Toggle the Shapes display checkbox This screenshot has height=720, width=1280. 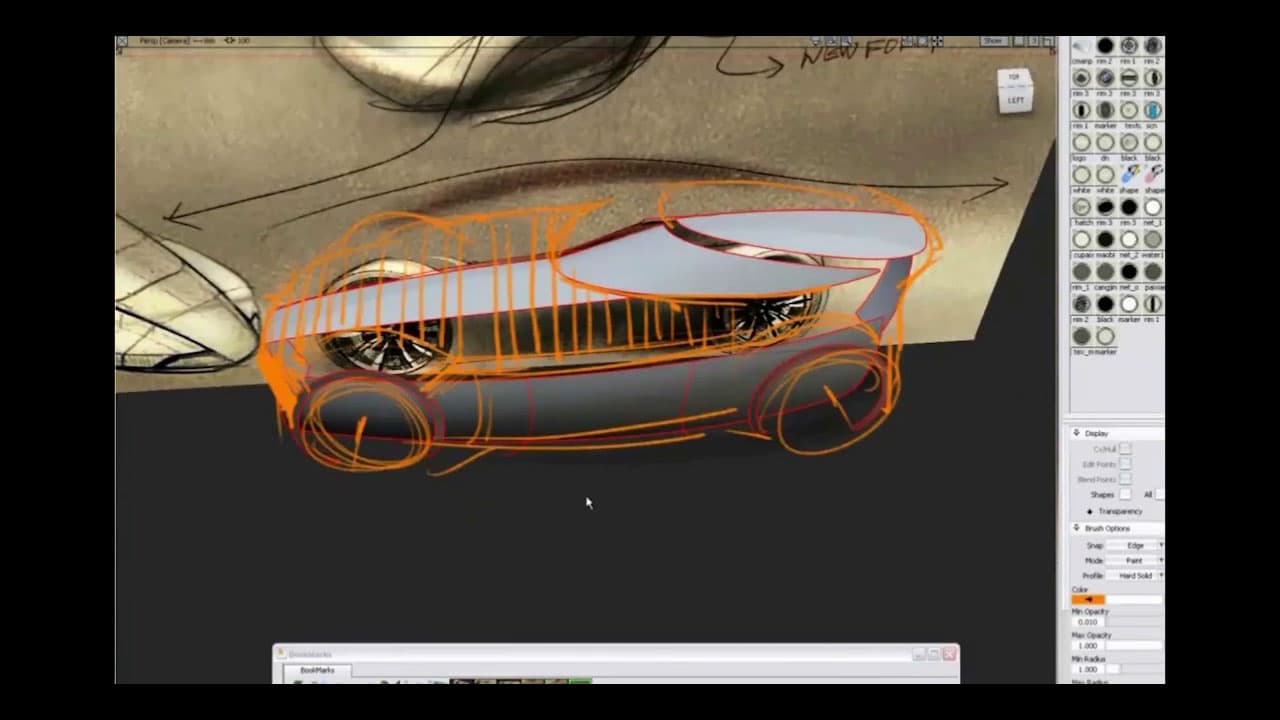pos(1127,493)
